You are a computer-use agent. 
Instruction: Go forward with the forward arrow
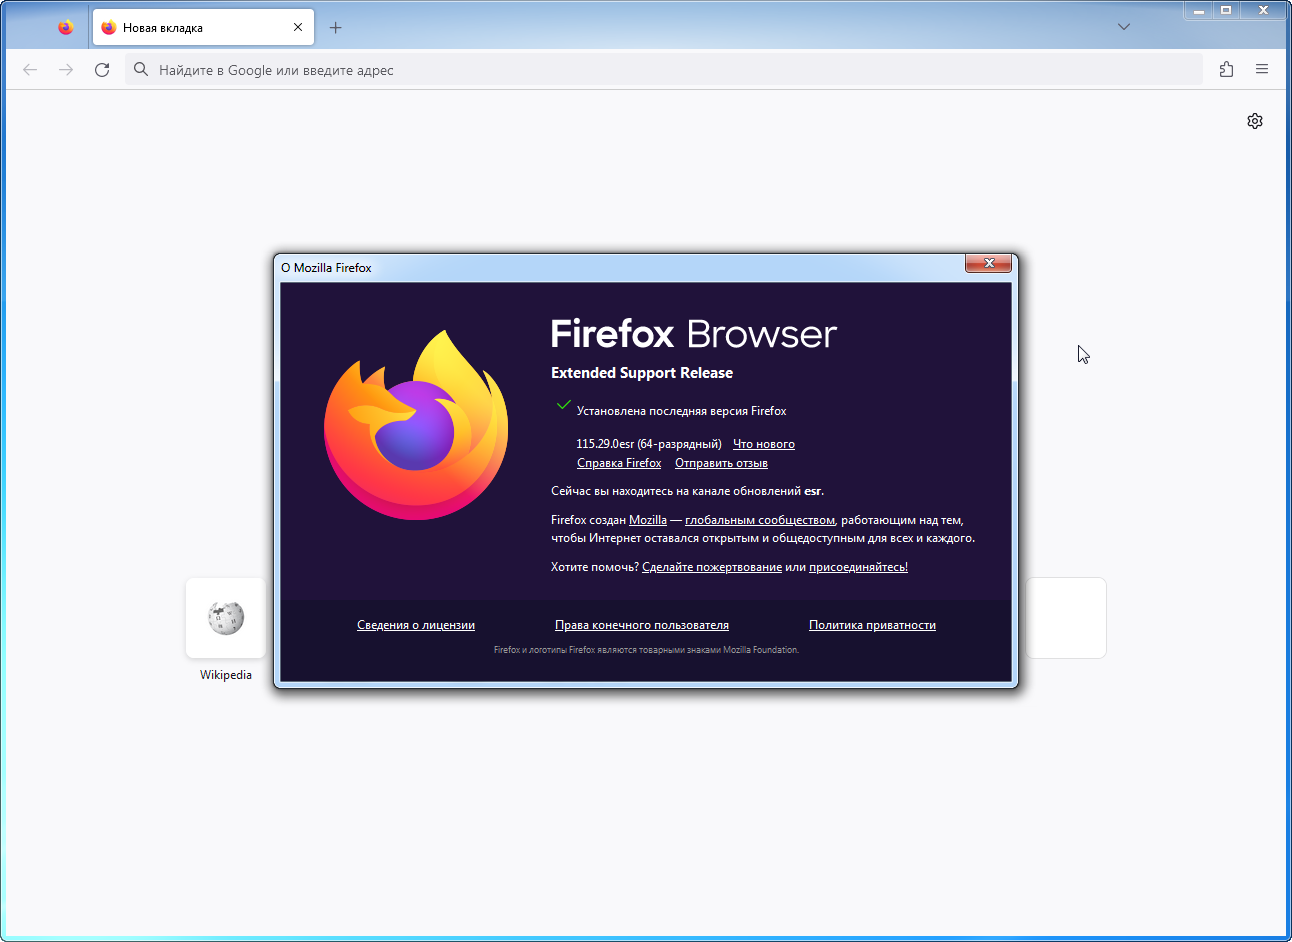(66, 70)
